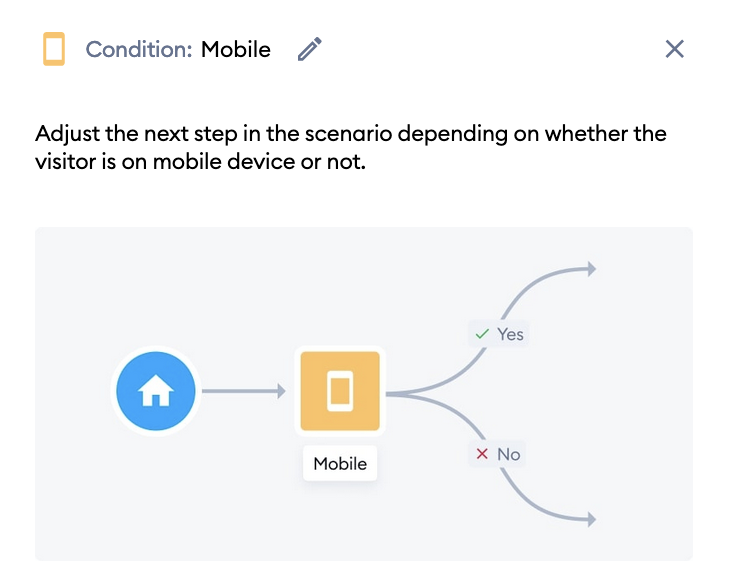
Task: Click the red cross beside No
Action: 482,454
